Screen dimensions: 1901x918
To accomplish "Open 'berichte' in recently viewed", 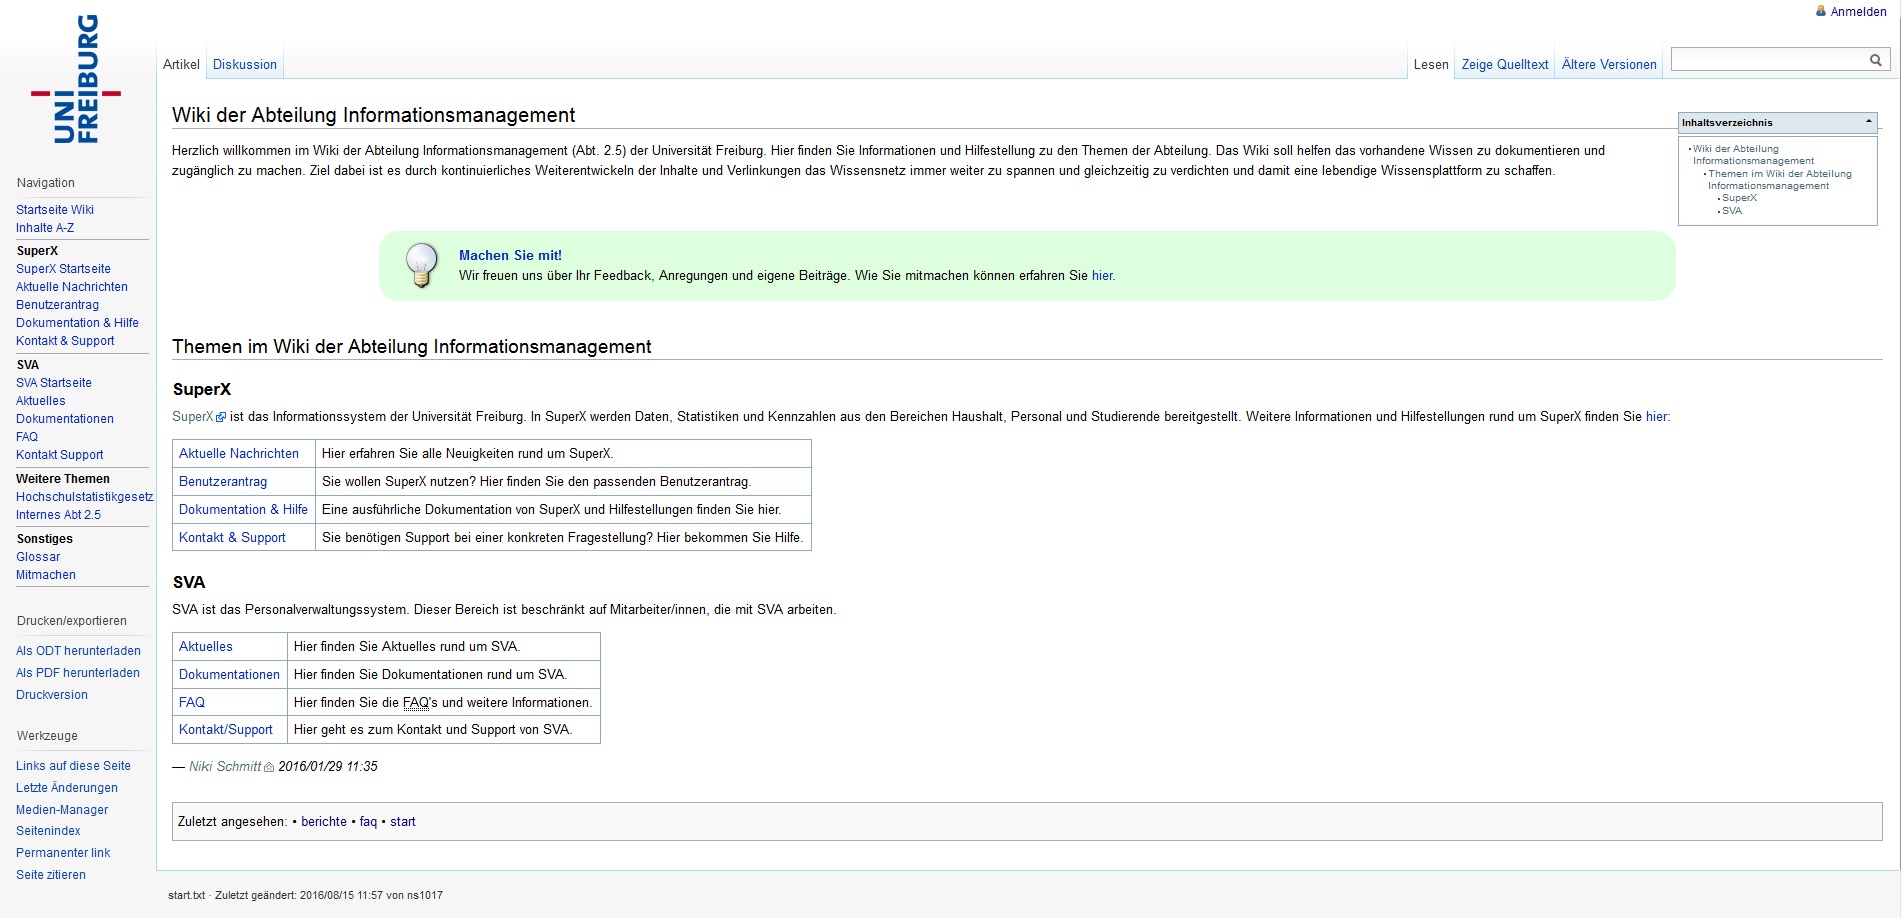I will coord(324,822).
